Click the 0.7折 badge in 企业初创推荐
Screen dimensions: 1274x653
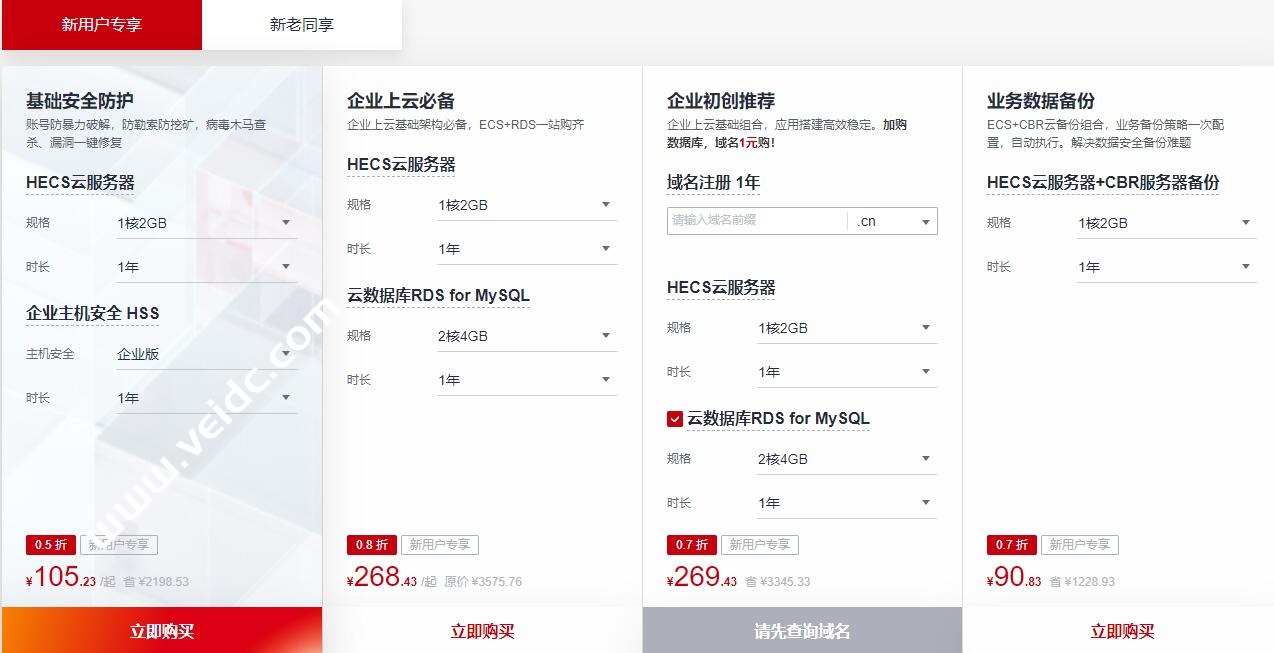coord(691,545)
